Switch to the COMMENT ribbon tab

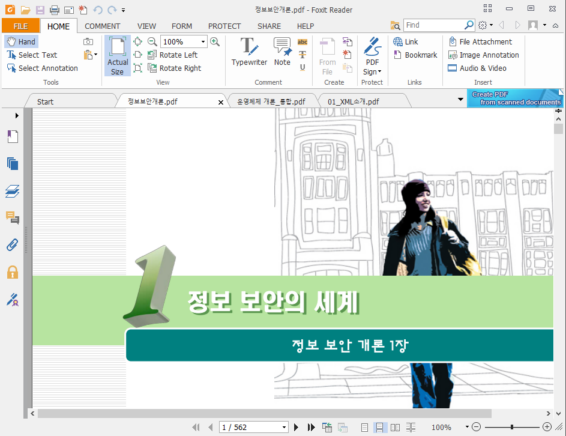tap(102, 26)
